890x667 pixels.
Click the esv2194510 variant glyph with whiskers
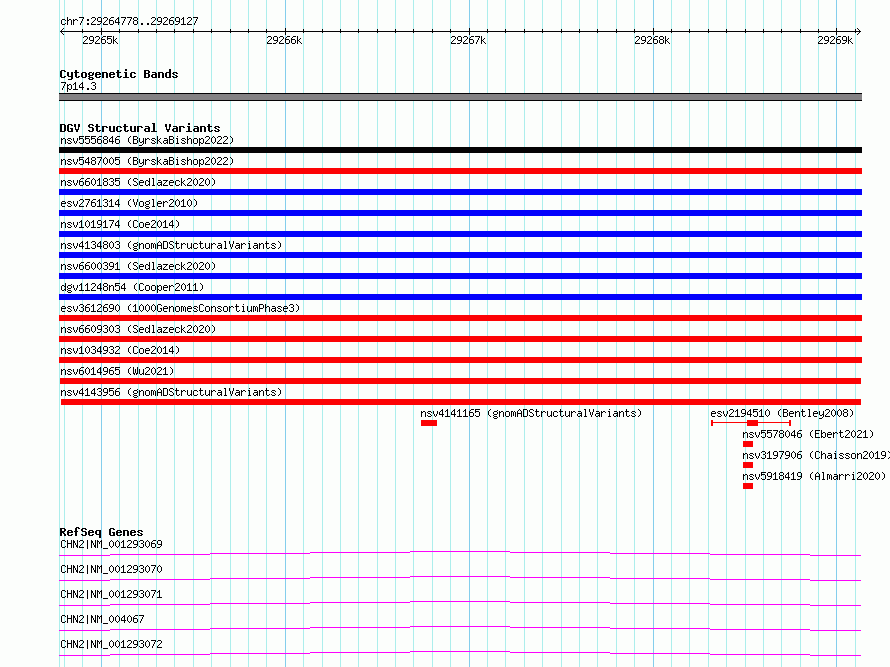751,423
